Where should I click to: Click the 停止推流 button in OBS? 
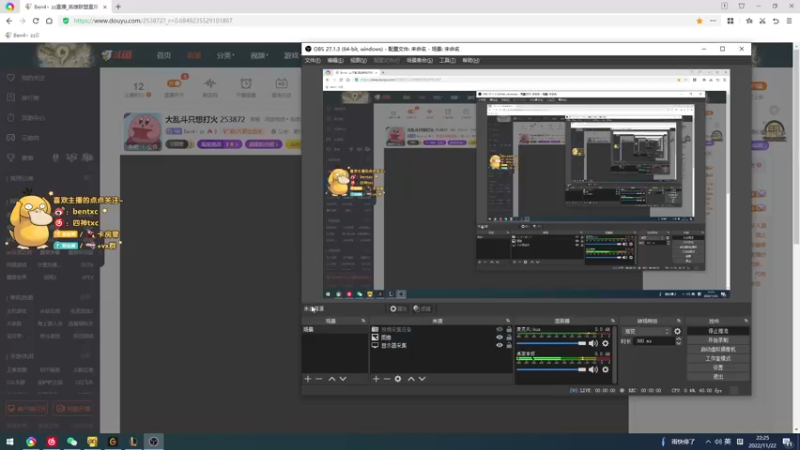point(718,331)
